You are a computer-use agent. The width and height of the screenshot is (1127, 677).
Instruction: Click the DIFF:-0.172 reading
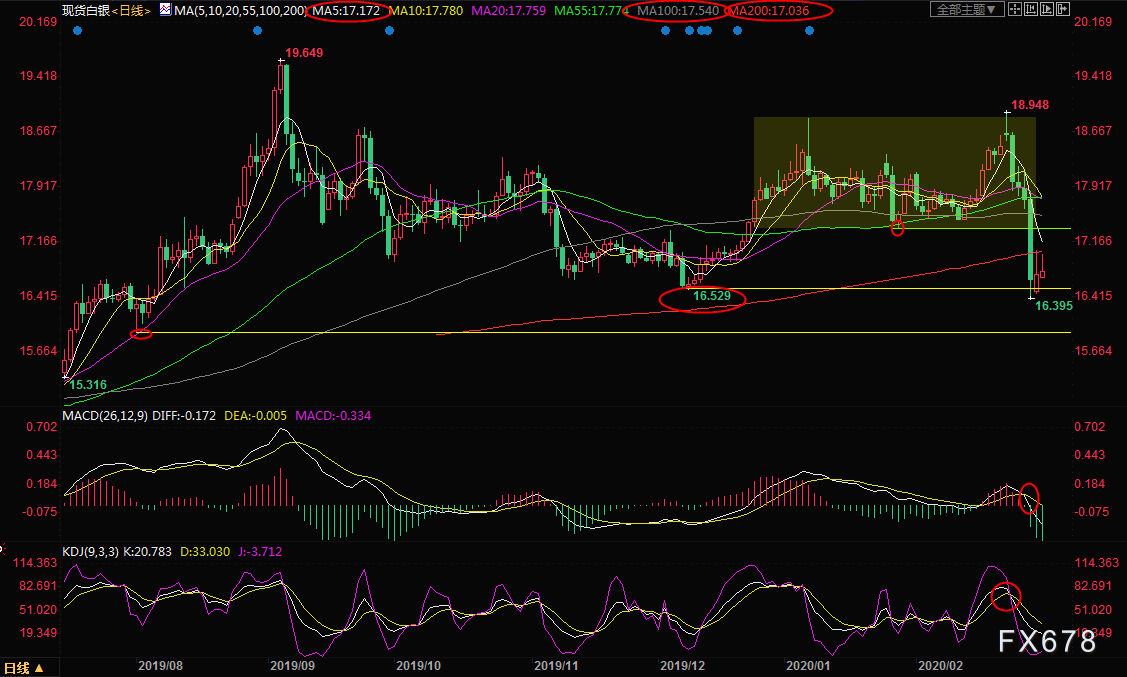click(x=184, y=415)
